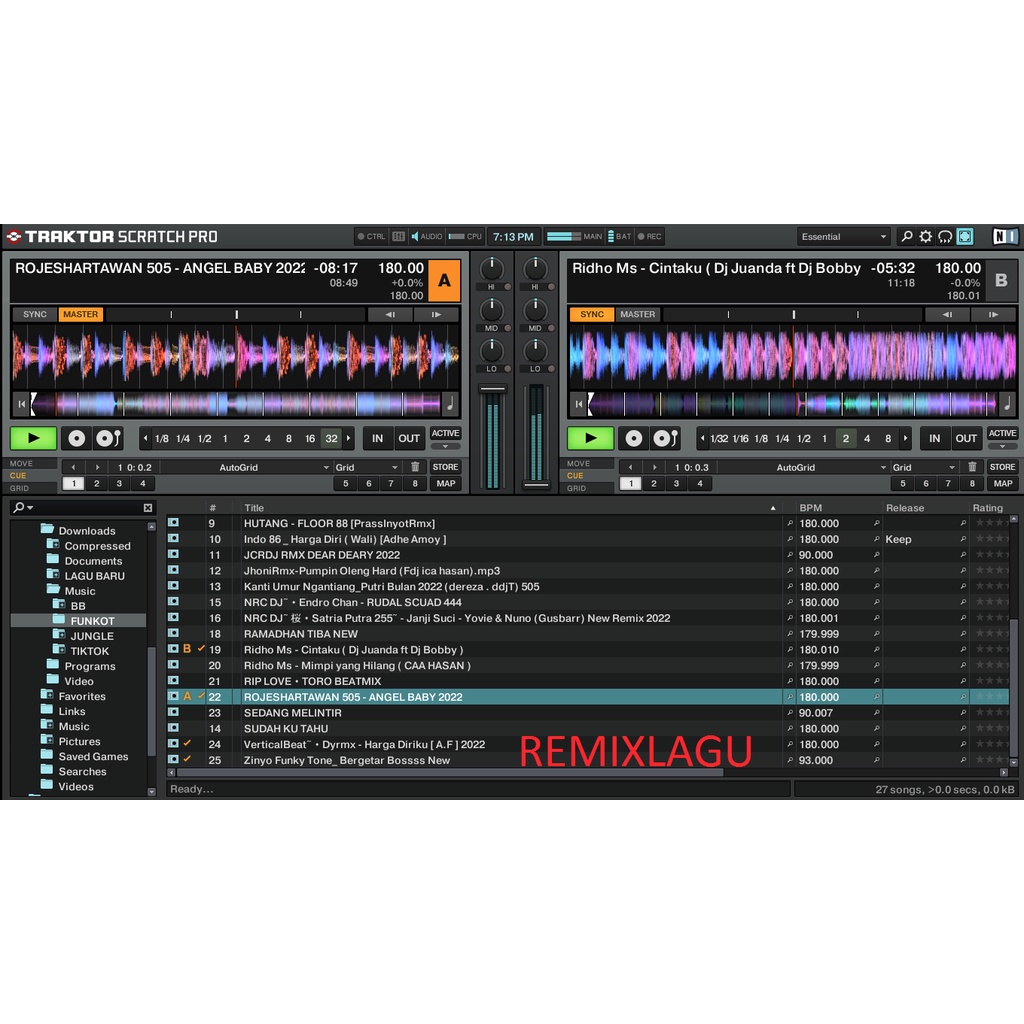Click the headphones cruise icon in the header
The width and height of the screenshot is (1024, 1024).
(x=943, y=236)
